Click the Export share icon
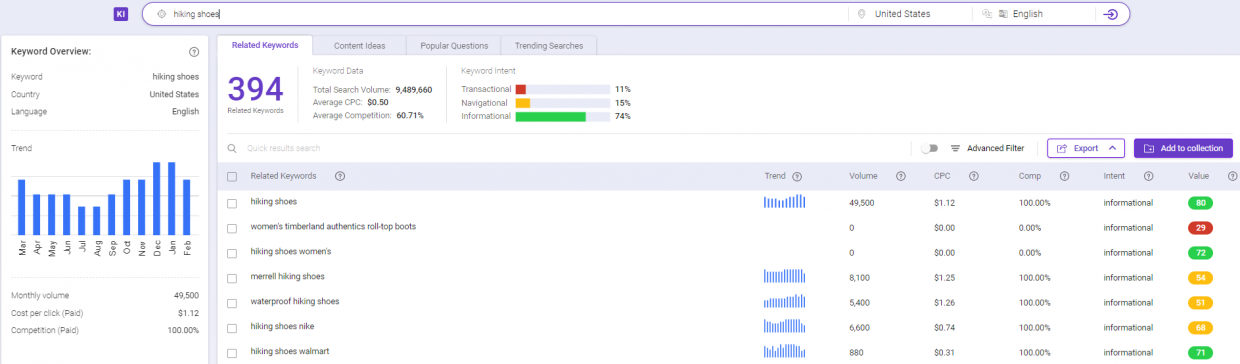Screen dimensions: 1240x364 pos(1062,148)
